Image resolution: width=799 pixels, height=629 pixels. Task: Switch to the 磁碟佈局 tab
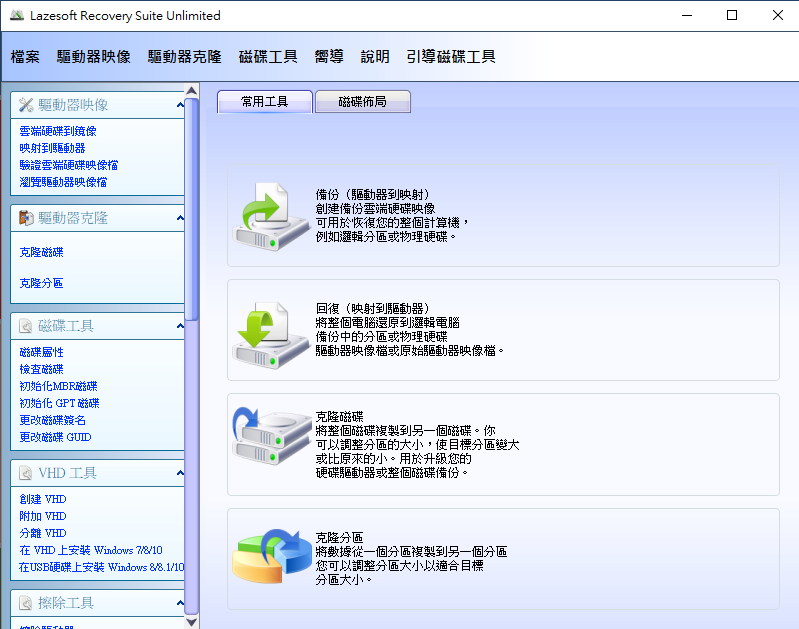coord(363,102)
